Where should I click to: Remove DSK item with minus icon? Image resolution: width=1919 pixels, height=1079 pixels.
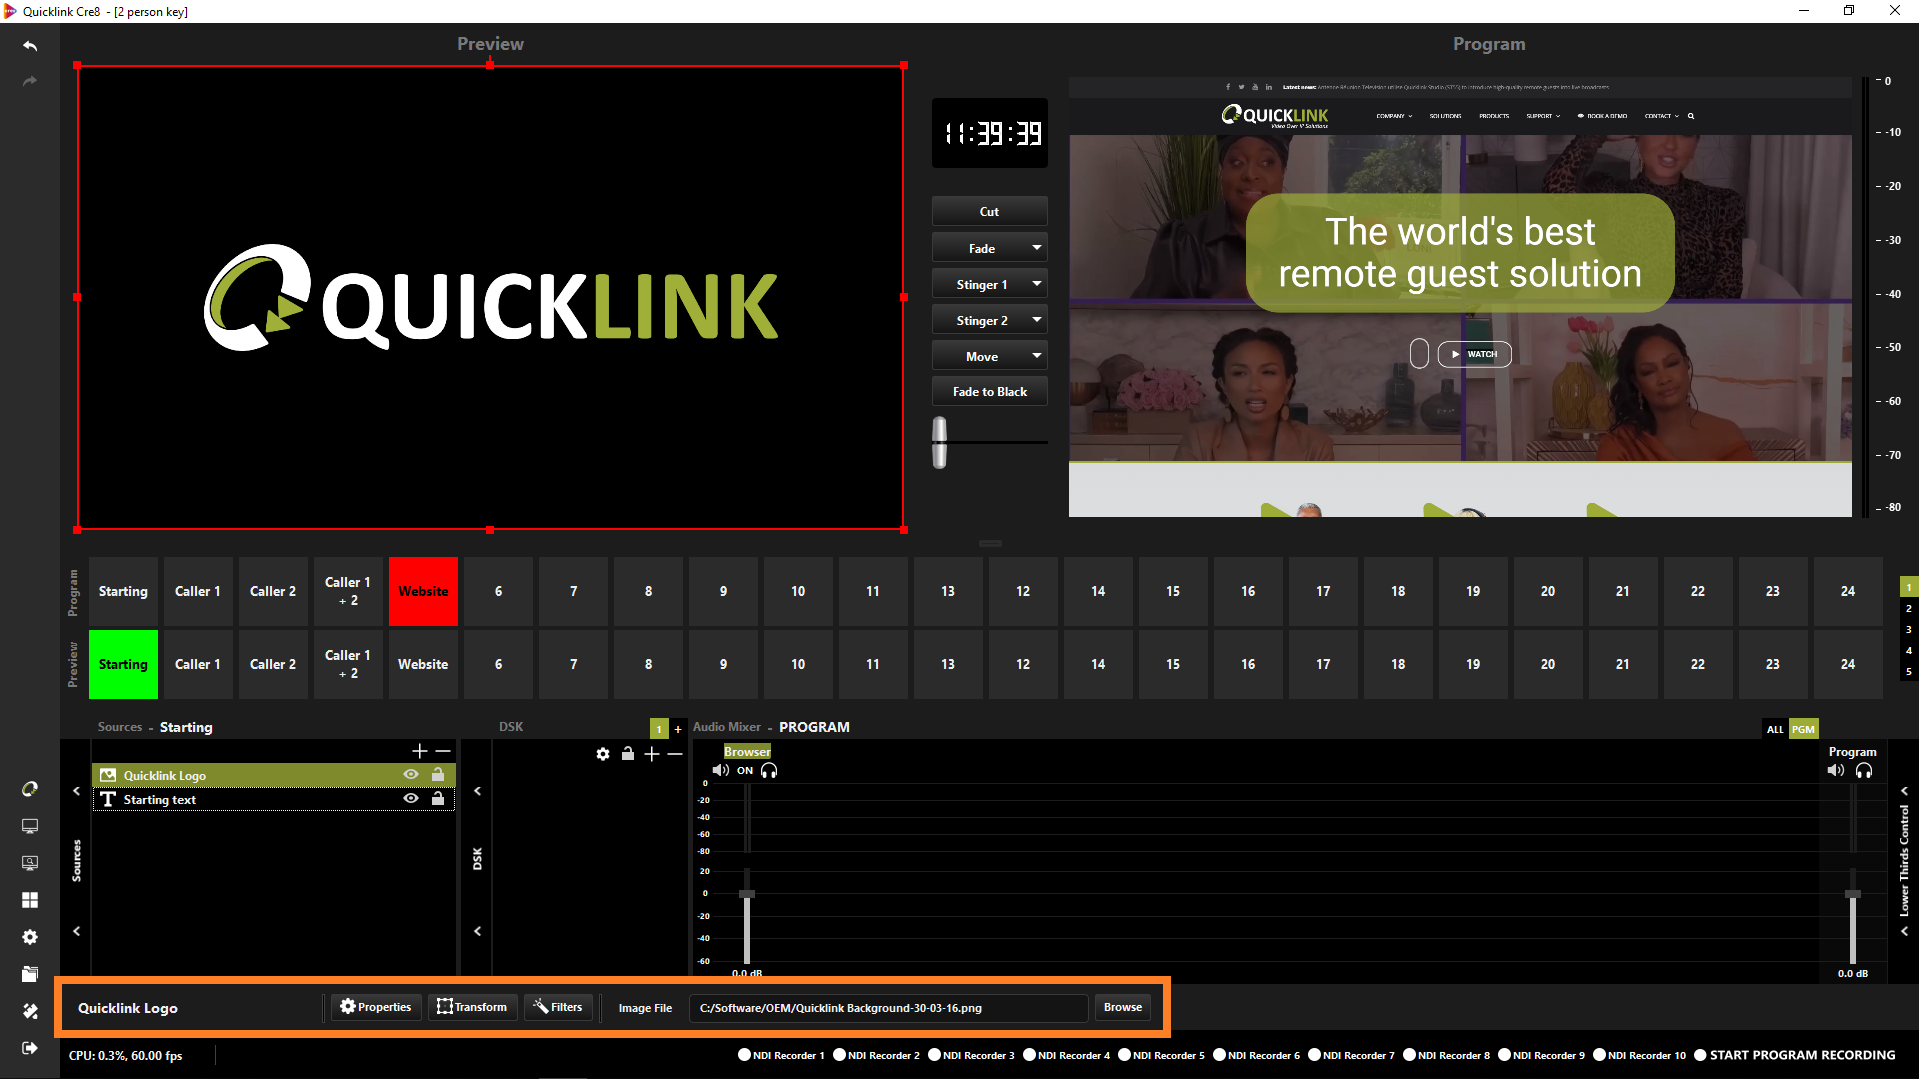point(675,754)
